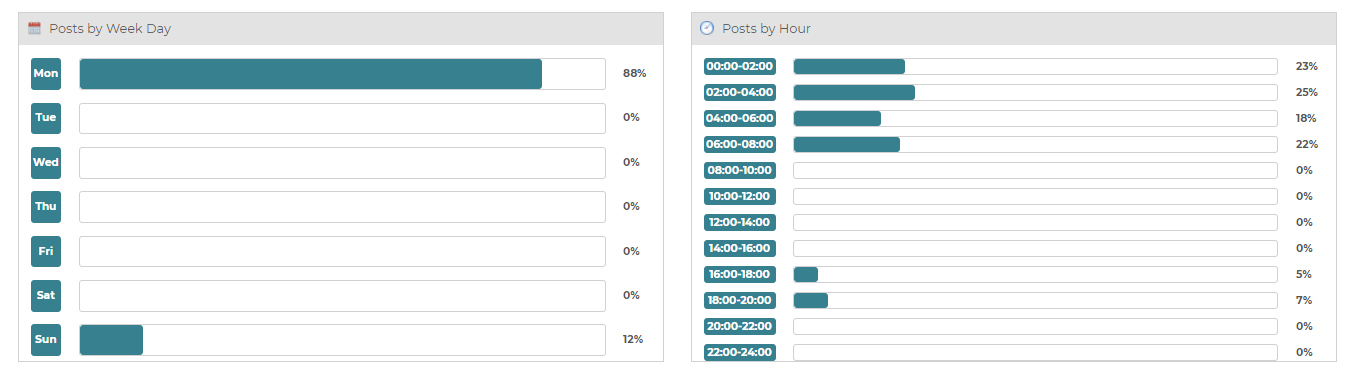Click the Sat day badge
This screenshot has width=1348, height=372.
(x=46, y=296)
